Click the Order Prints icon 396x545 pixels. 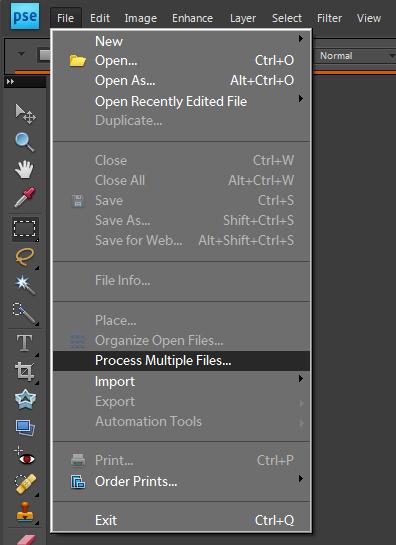pyautogui.click(x=78, y=482)
